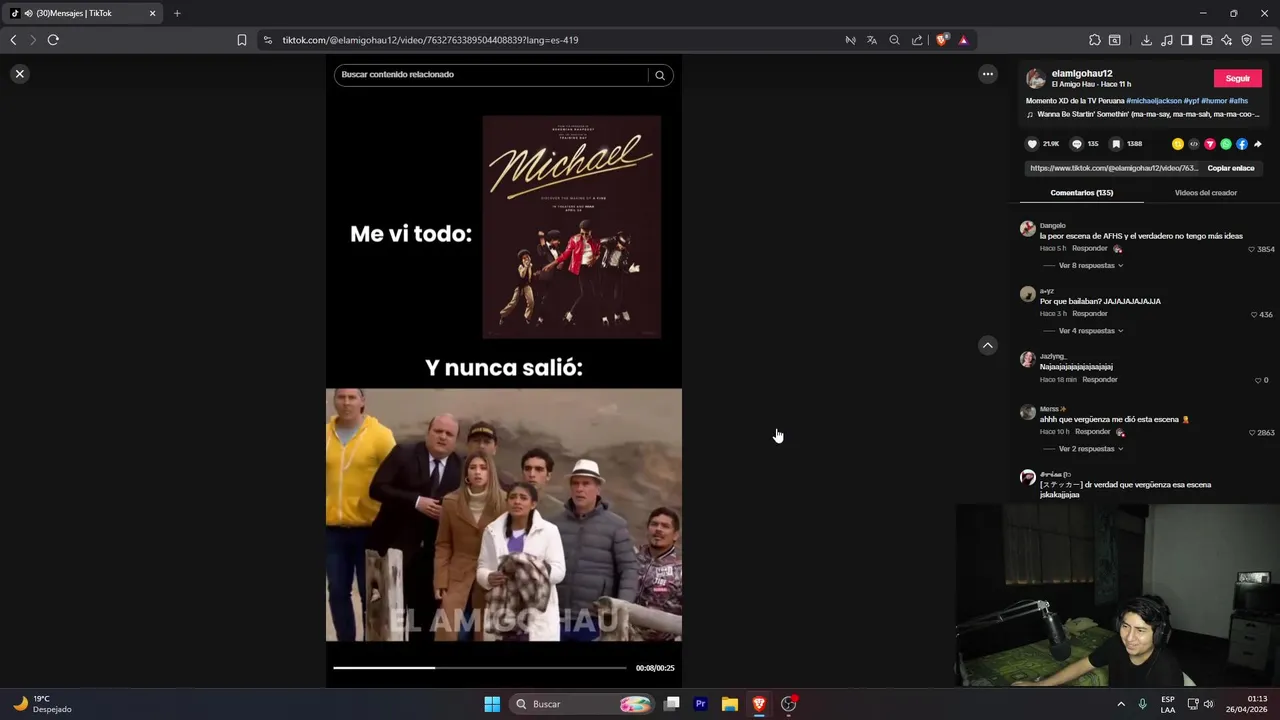The height and width of the screenshot is (720, 1280).
Task: Open #michaeljackson hashtag
Action: click(x=1154, y=101)
